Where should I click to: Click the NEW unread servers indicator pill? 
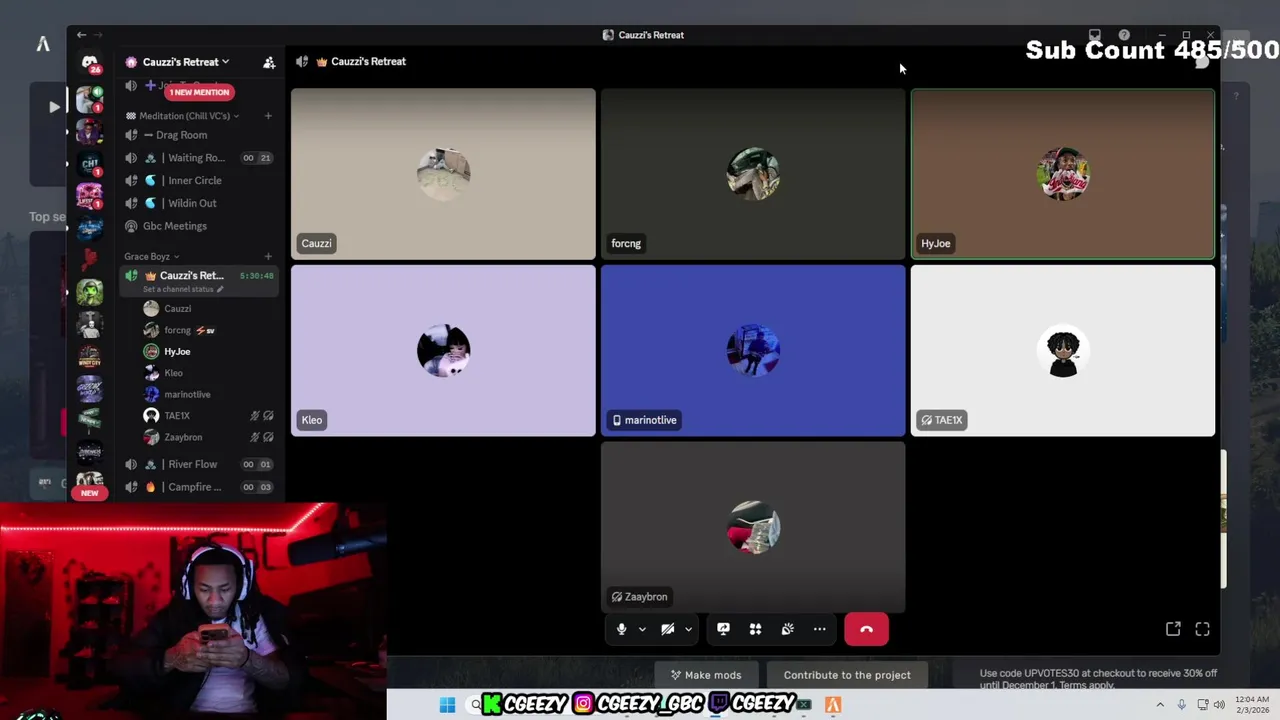[x=90, y=493]
